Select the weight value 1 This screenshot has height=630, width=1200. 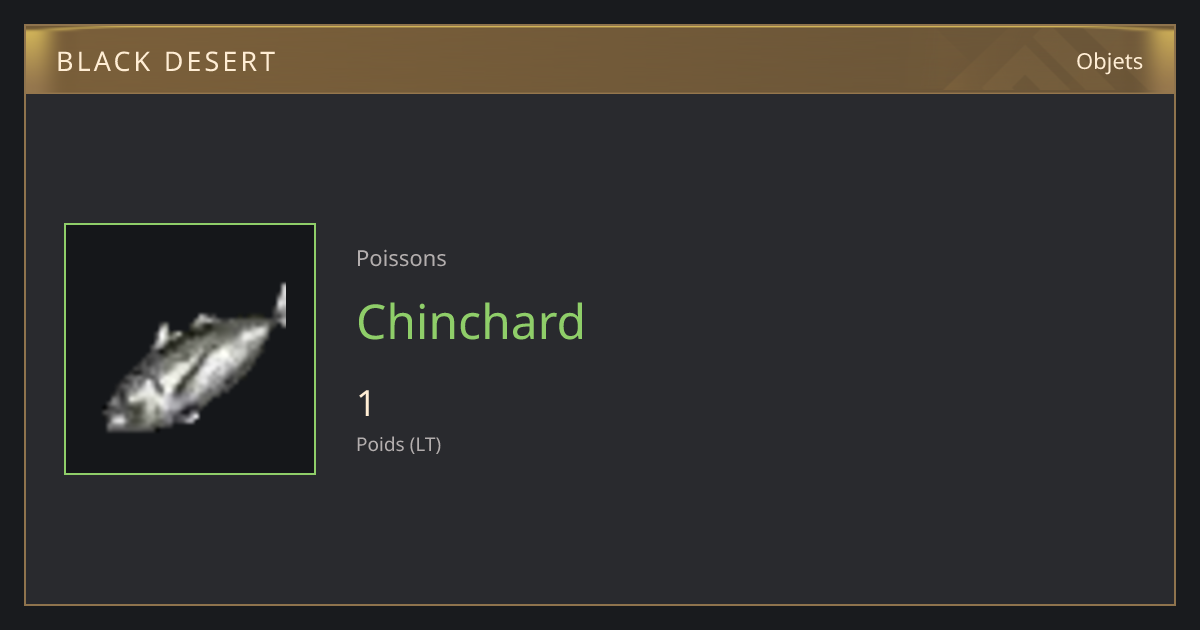[365, 404]
